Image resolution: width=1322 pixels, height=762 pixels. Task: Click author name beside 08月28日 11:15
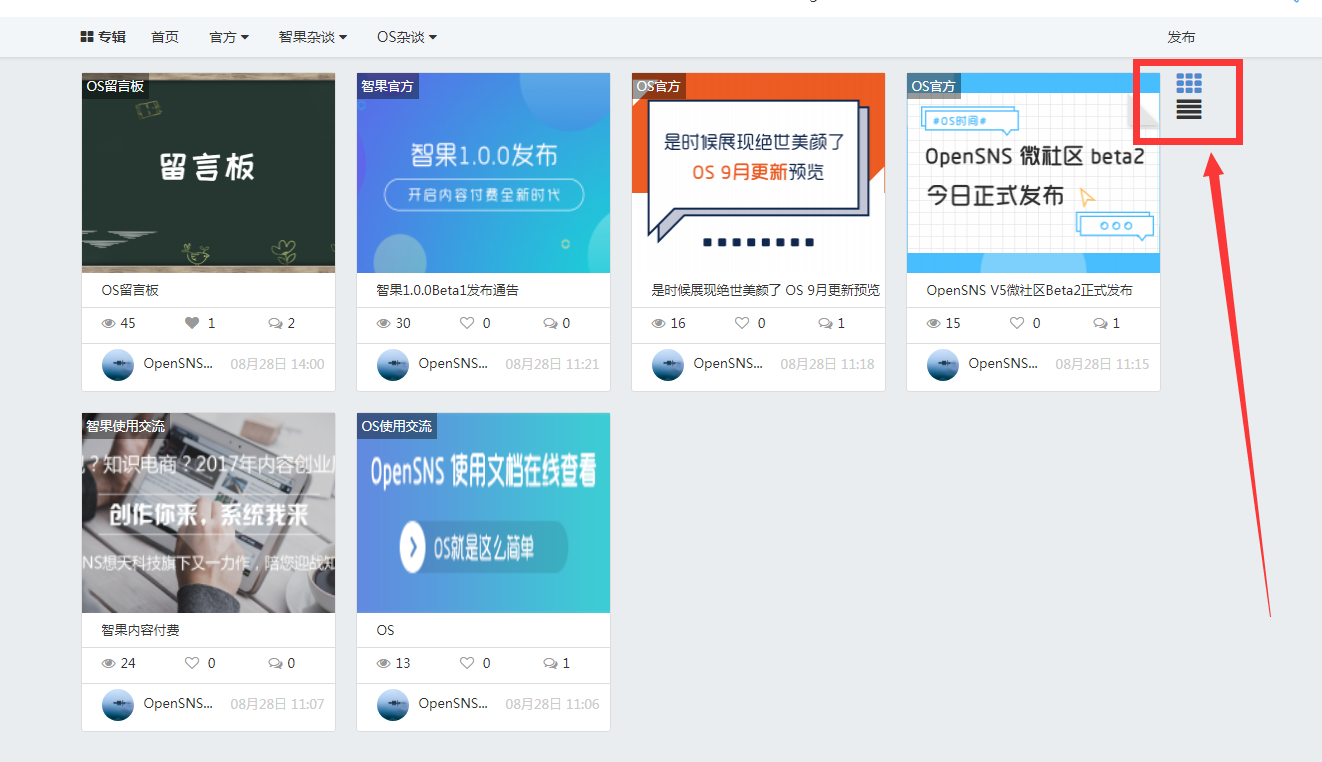(1003, 364)
